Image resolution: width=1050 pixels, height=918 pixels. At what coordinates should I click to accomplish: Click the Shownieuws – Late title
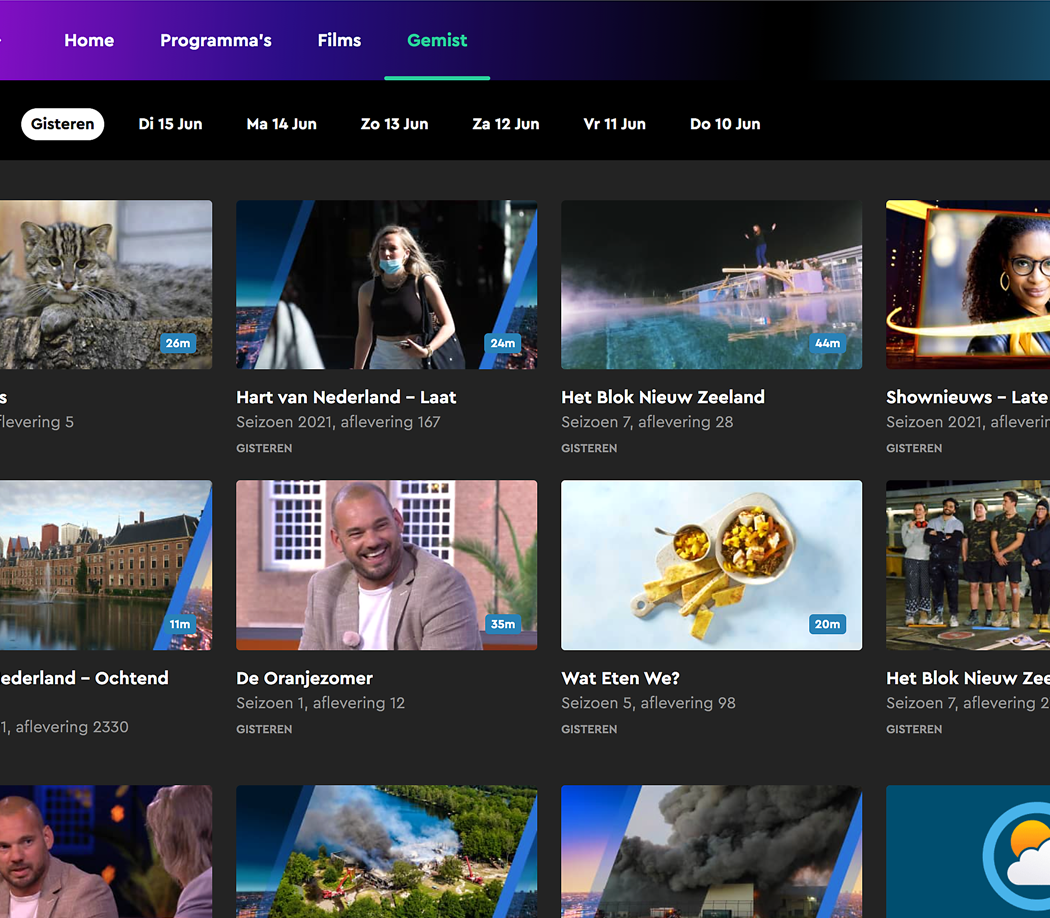967,397
